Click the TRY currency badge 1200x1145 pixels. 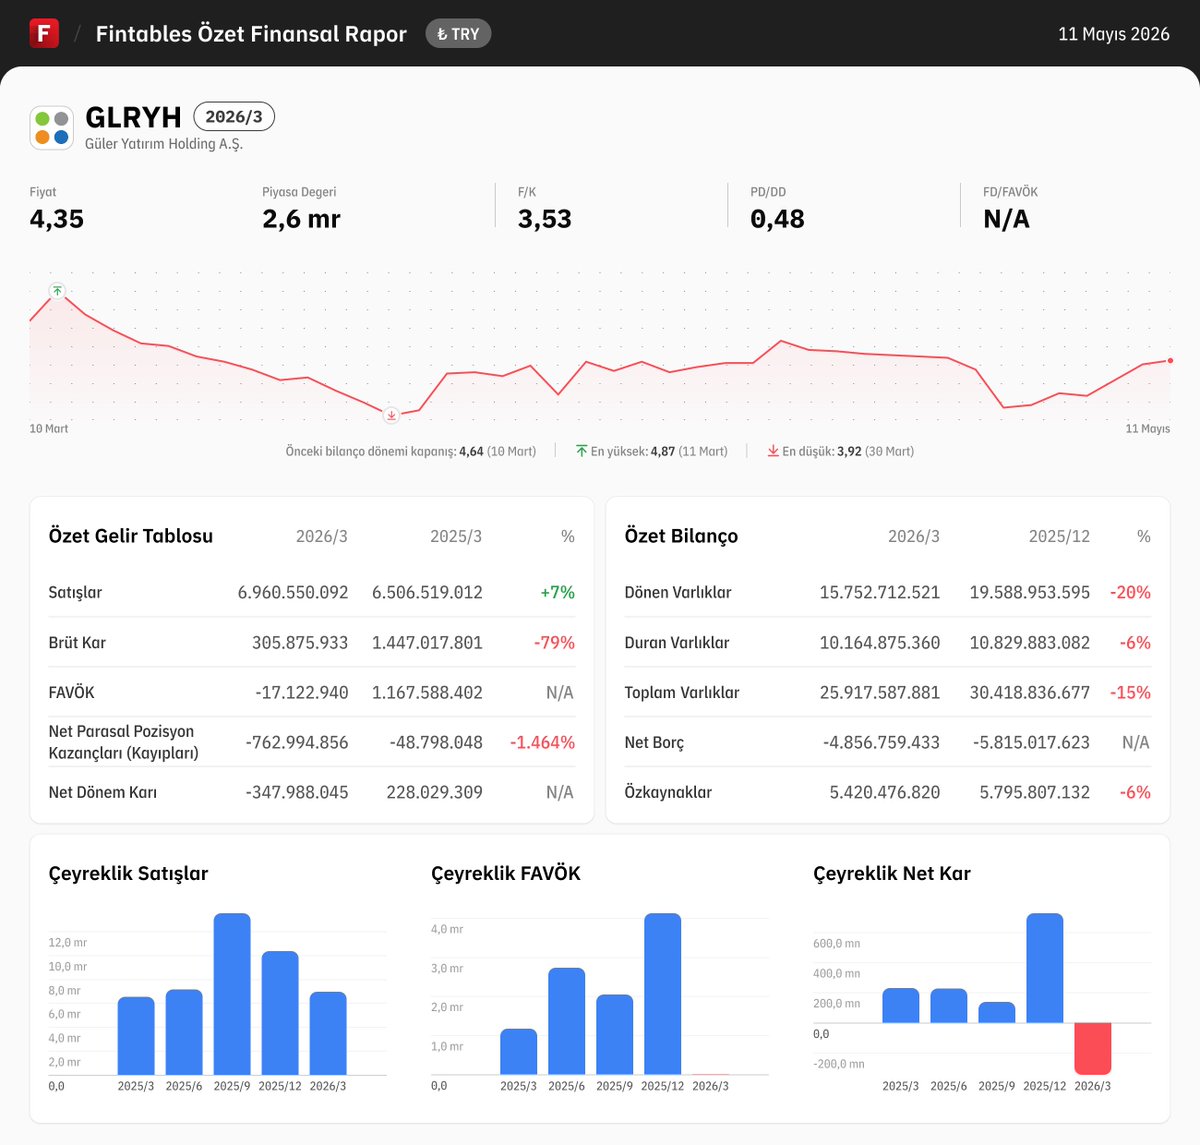pos(458,34)
